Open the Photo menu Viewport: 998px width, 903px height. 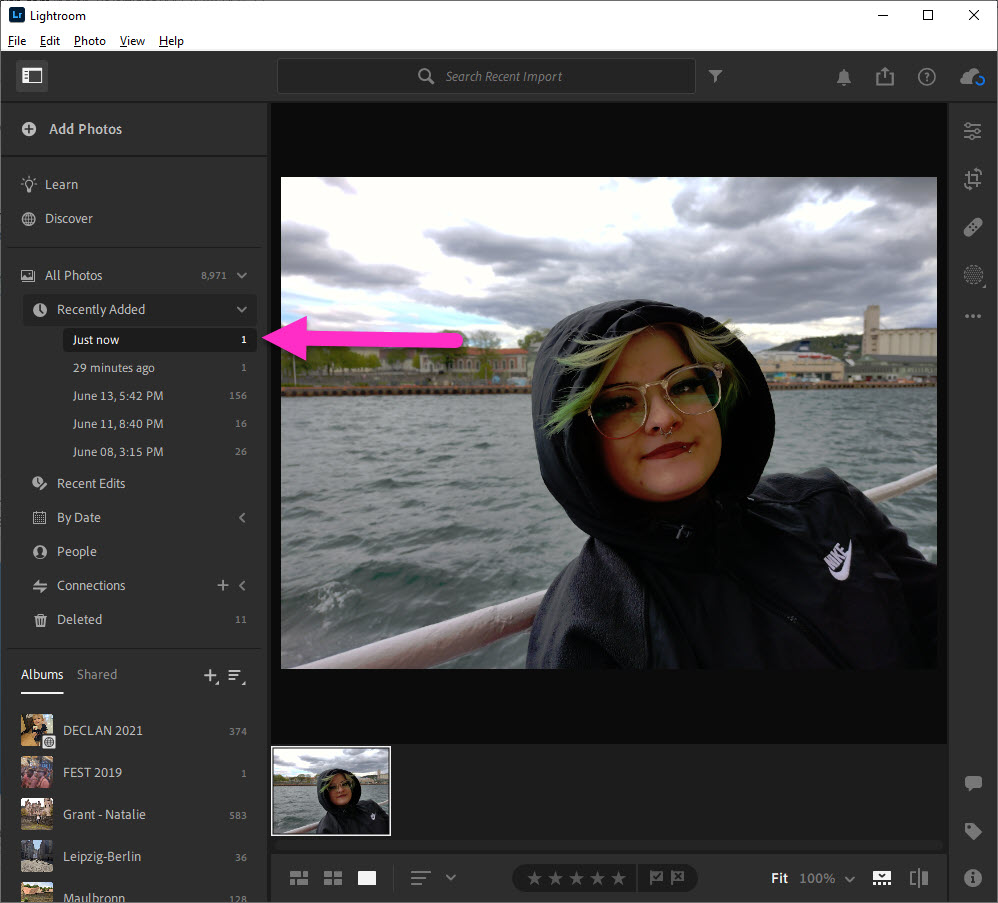(90, 41)
